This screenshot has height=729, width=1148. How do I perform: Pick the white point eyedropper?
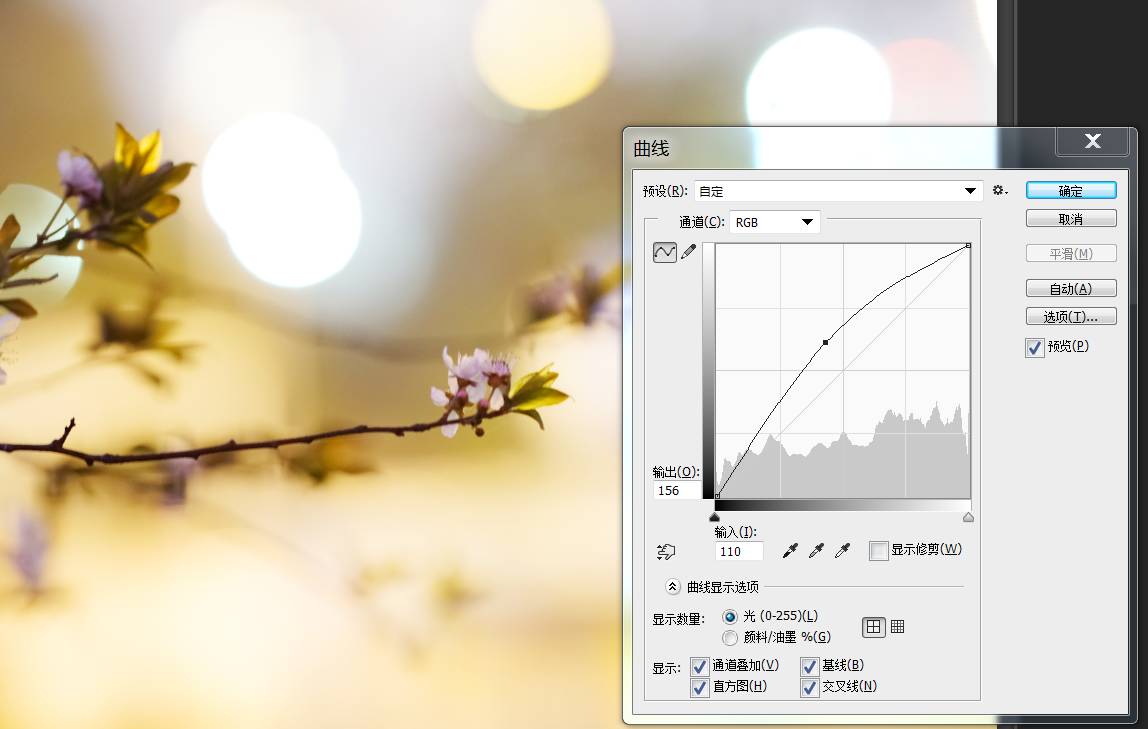click(843, 551)
